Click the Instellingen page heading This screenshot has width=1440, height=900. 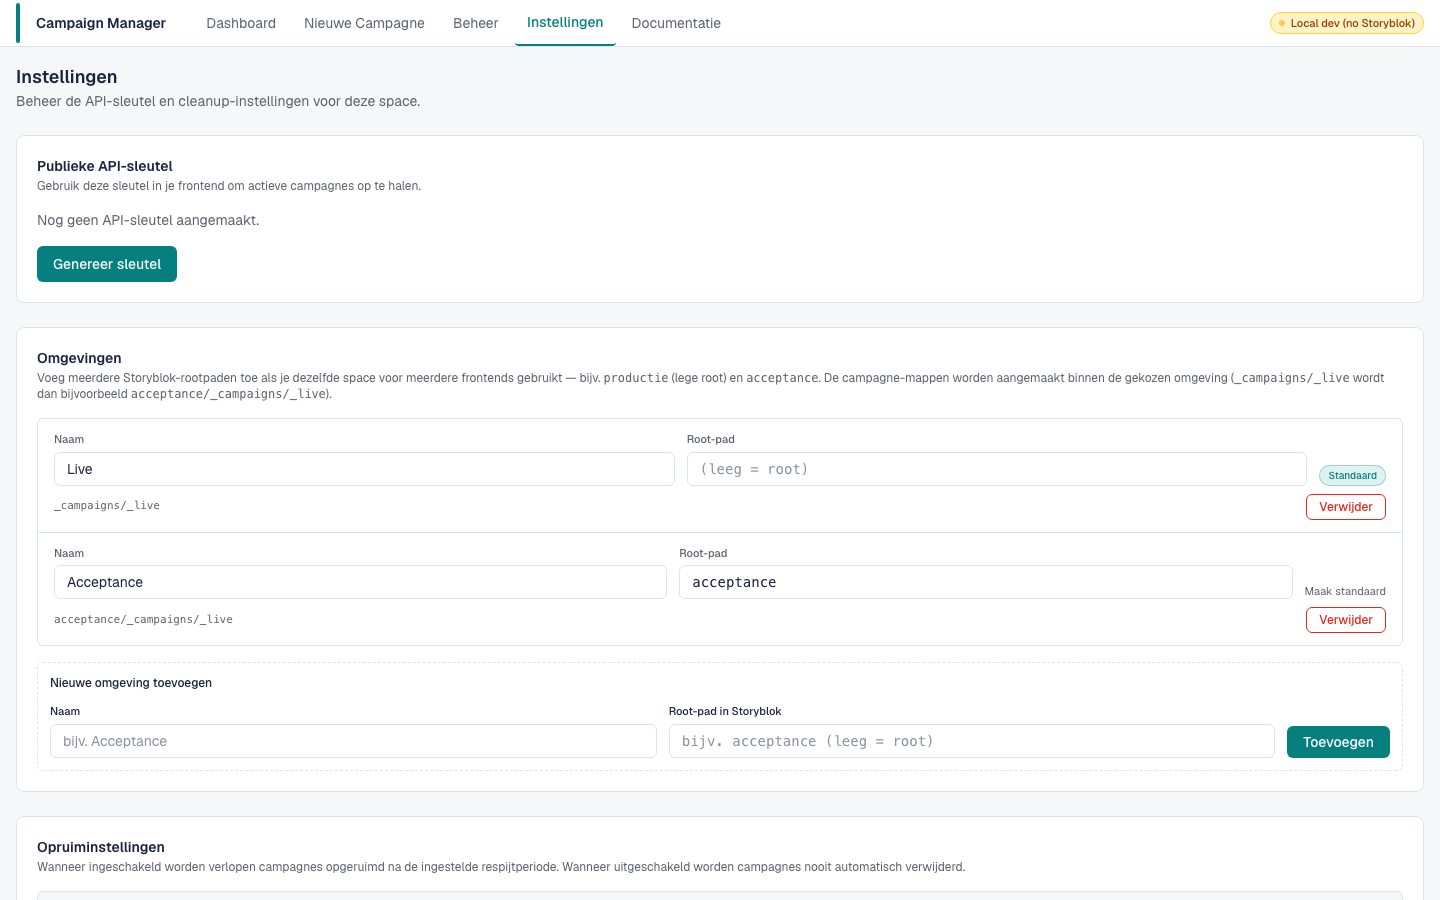click(67, 77)
